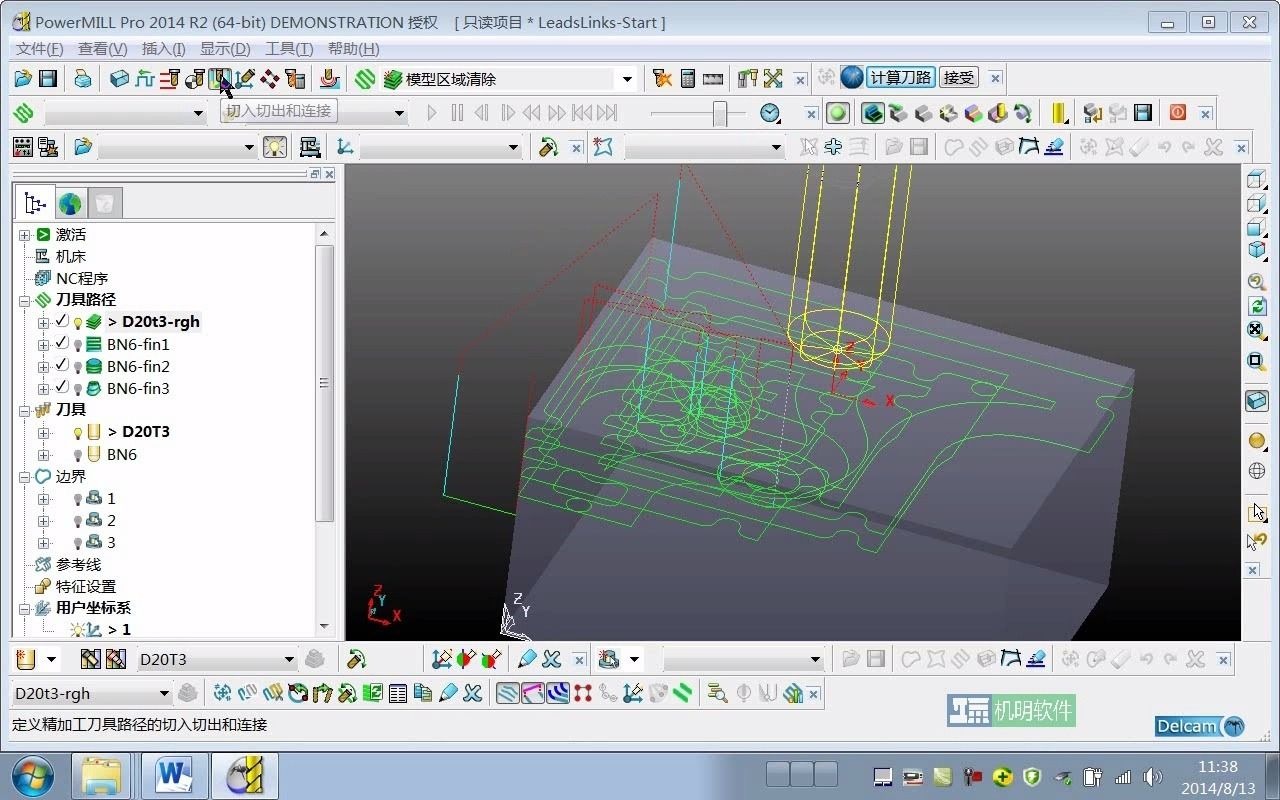
Task: Click the save project floppy icon
Action: (x=47, y=78)
